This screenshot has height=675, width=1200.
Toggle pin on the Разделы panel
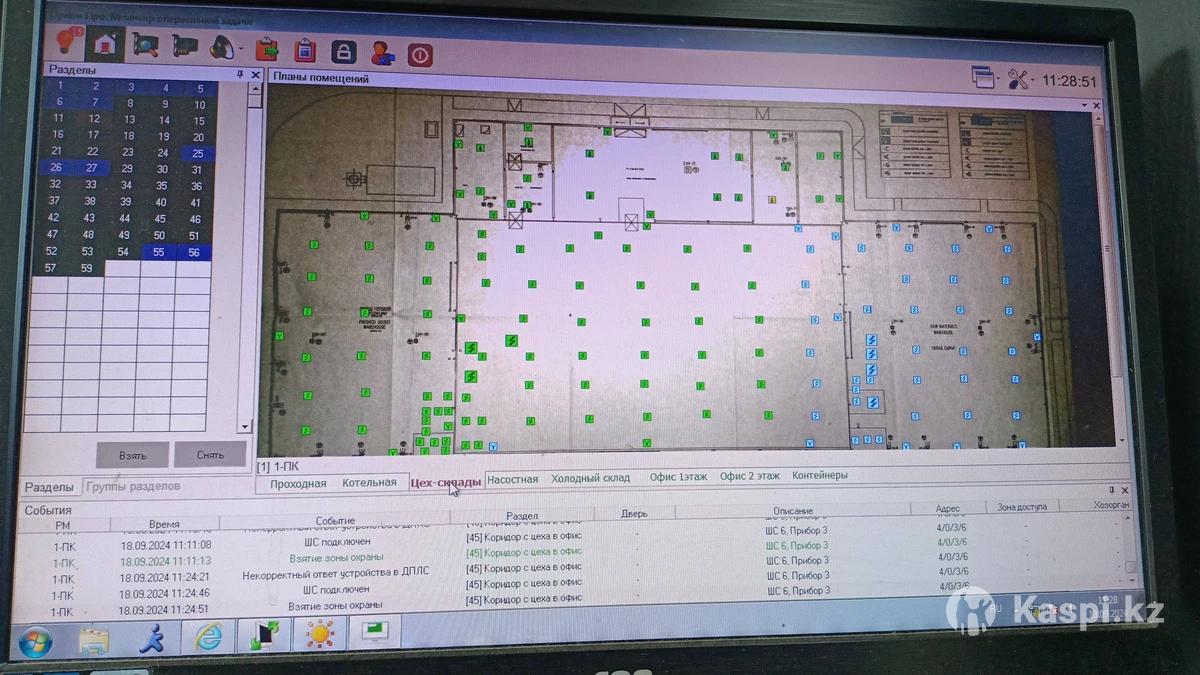(x=240, y=74)
